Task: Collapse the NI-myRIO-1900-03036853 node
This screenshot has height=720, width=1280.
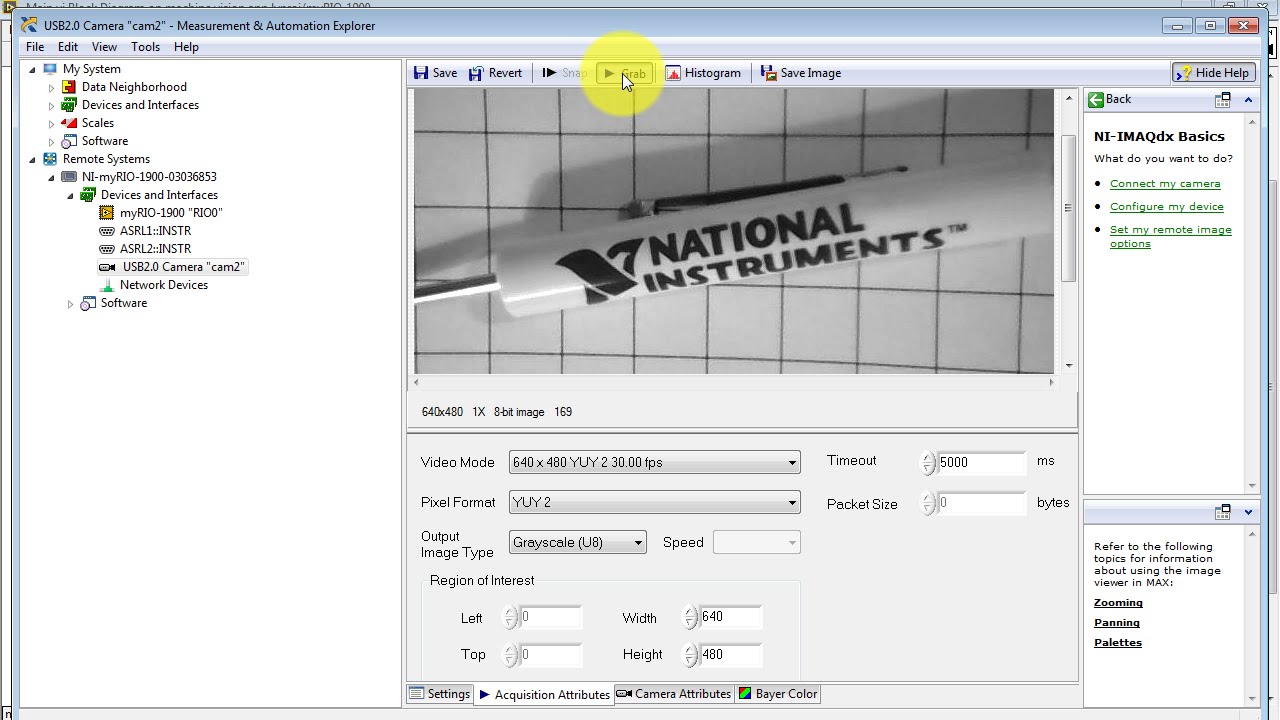Action: 51,177
